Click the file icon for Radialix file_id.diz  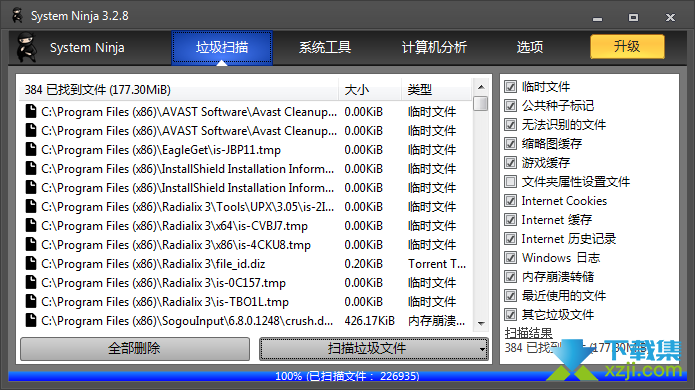[x=31, y=263]
